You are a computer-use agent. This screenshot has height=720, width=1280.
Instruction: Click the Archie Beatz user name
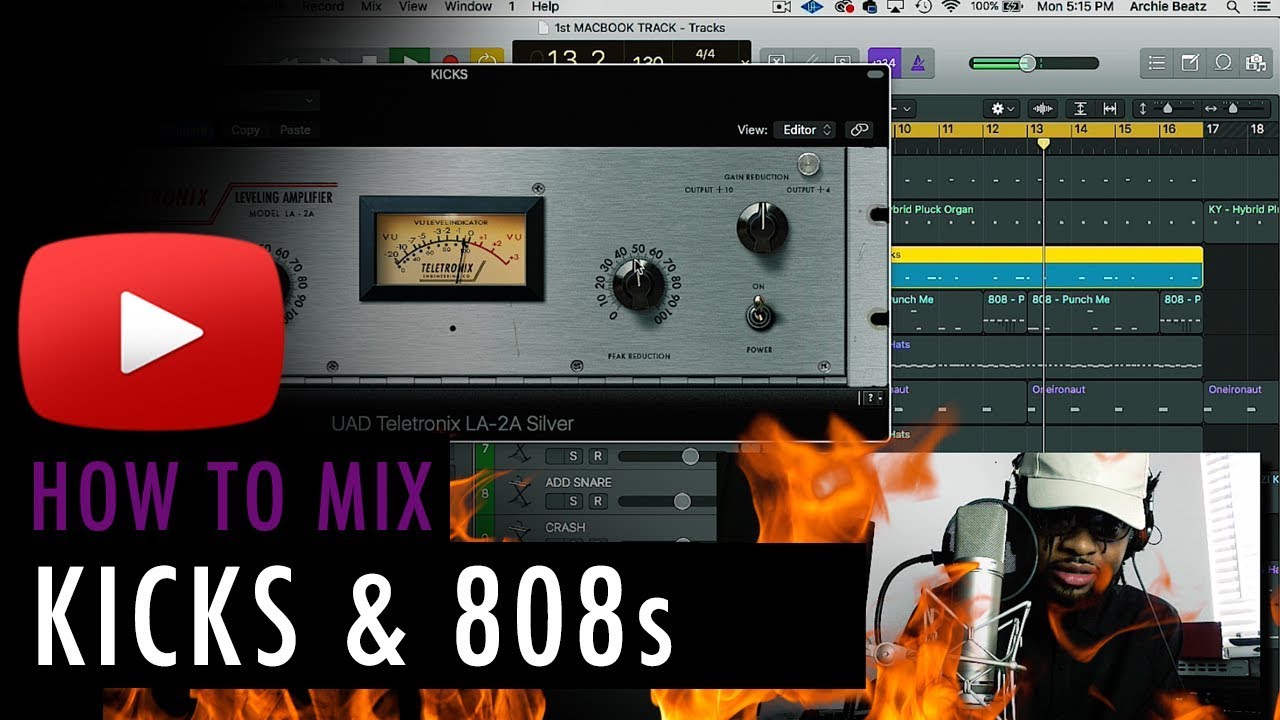(1169, 7)
